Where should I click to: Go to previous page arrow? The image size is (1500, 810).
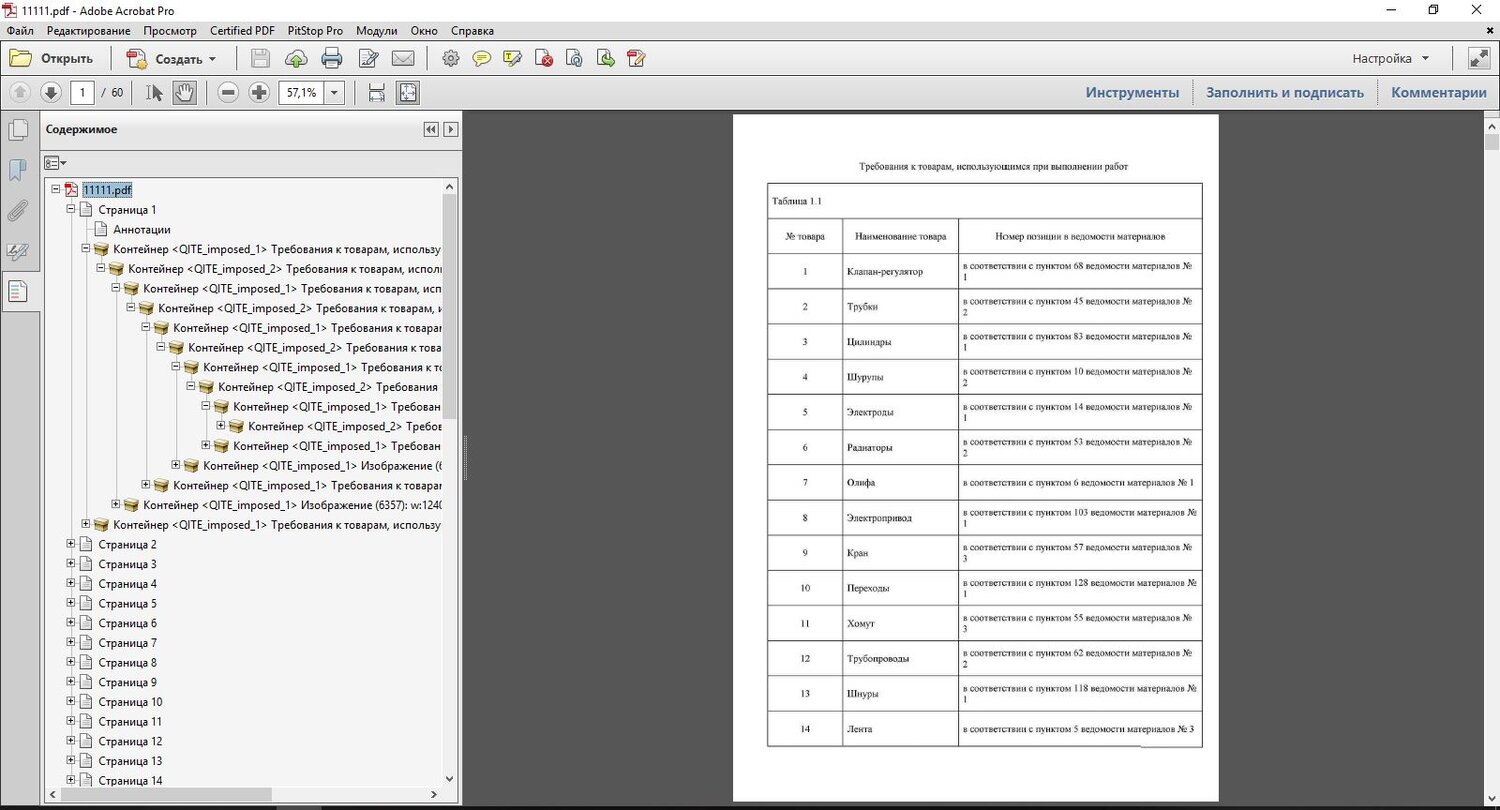pos(20,93)
